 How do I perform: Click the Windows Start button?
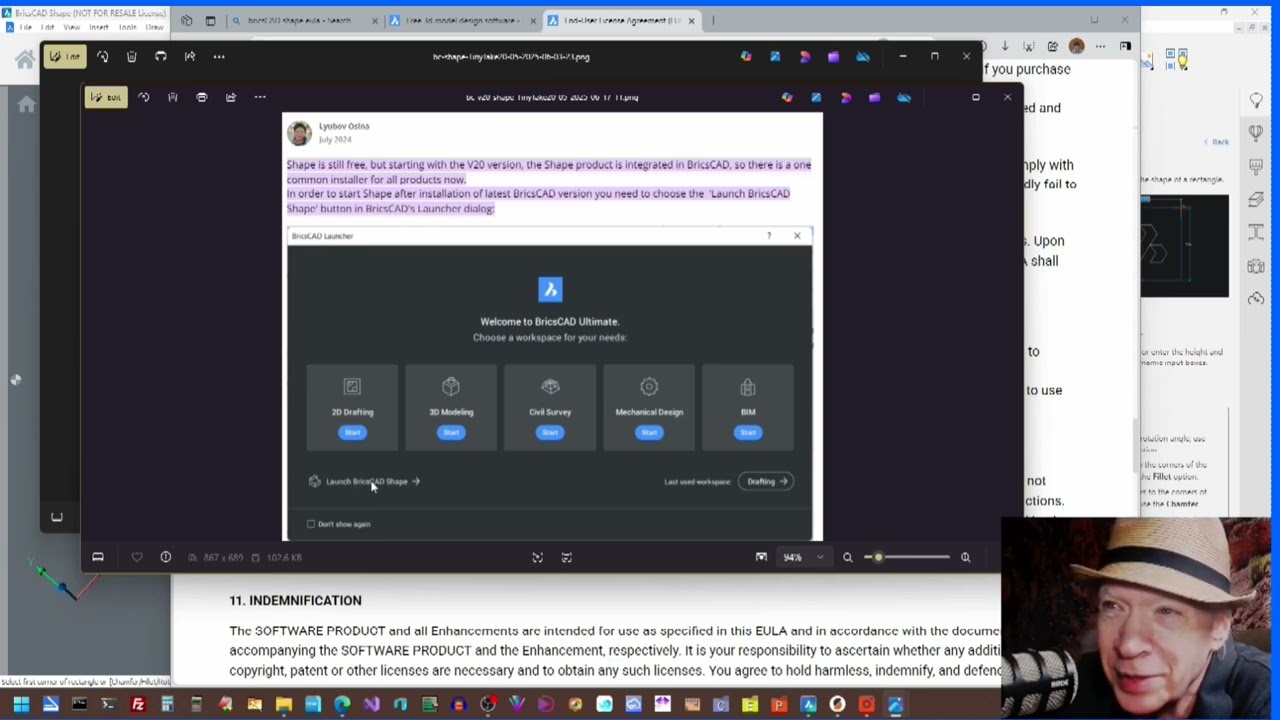21,705
